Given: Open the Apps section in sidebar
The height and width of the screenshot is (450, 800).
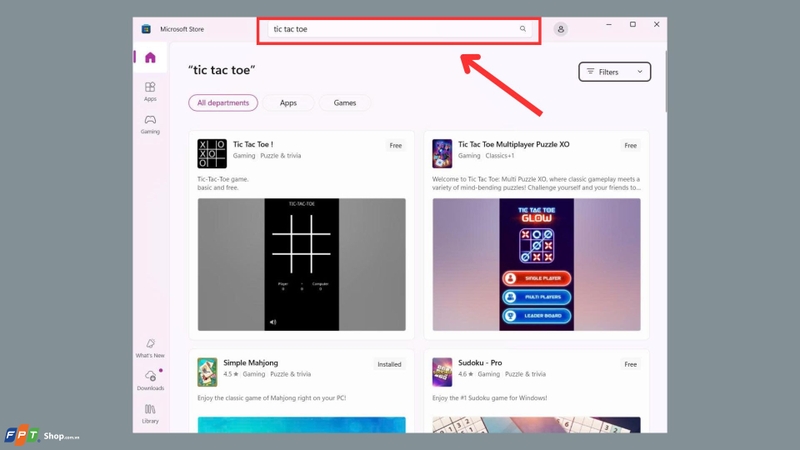Looking at the screenshot, I should coord(150,91).
